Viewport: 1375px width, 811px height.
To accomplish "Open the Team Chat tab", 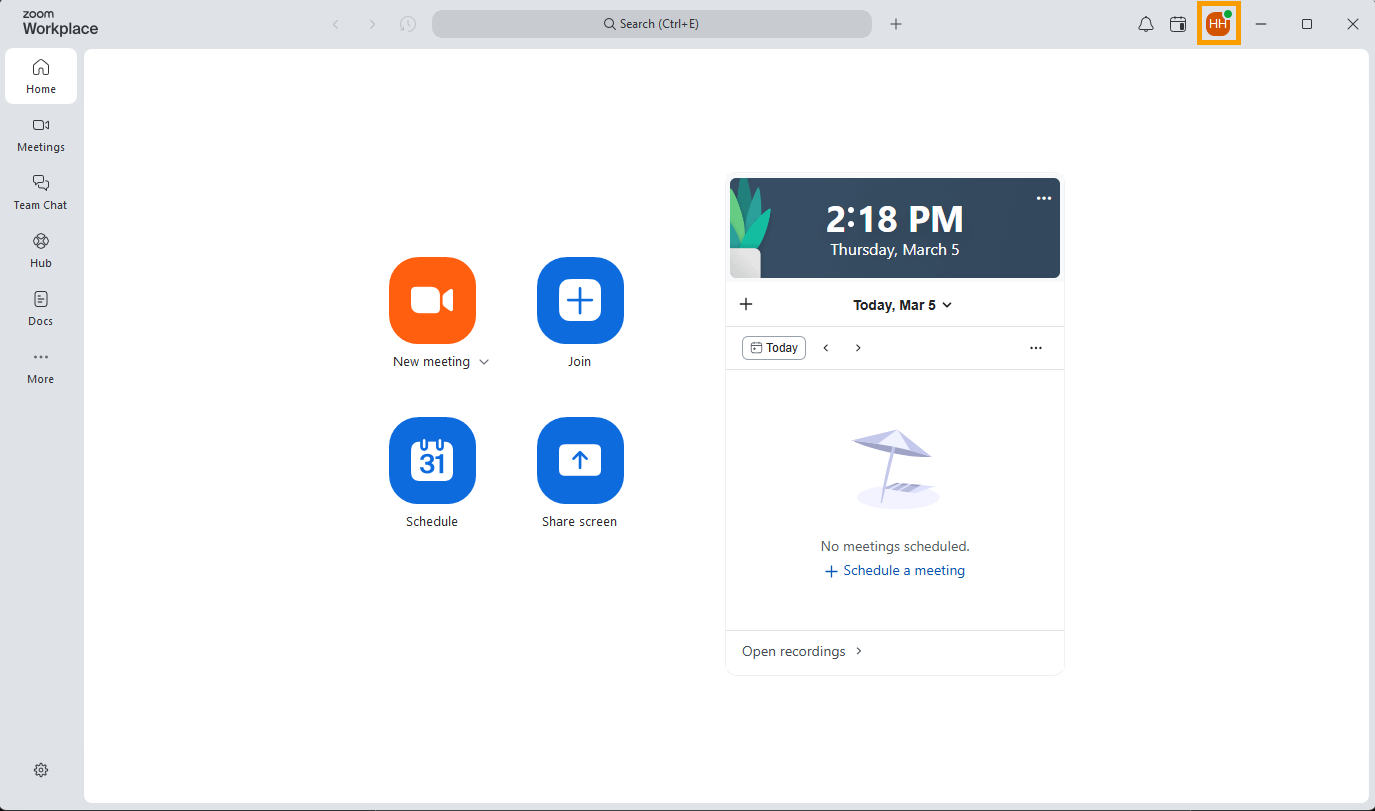I will pyautogui.click(x=41, y=192).
